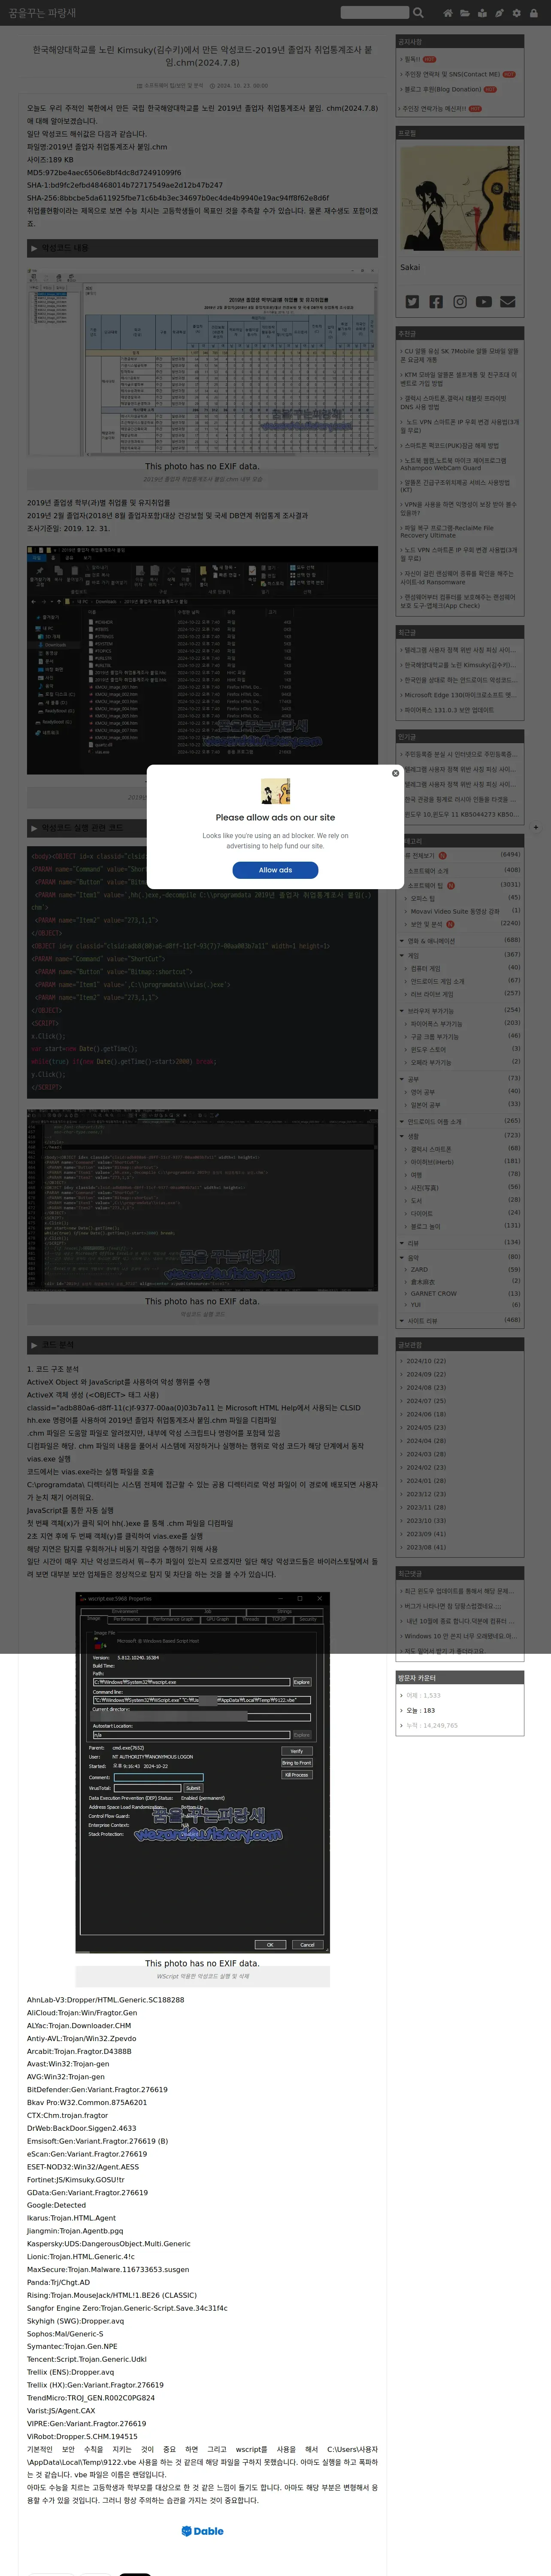Click the article title heading
The image size is (551, 2576).
202,55
